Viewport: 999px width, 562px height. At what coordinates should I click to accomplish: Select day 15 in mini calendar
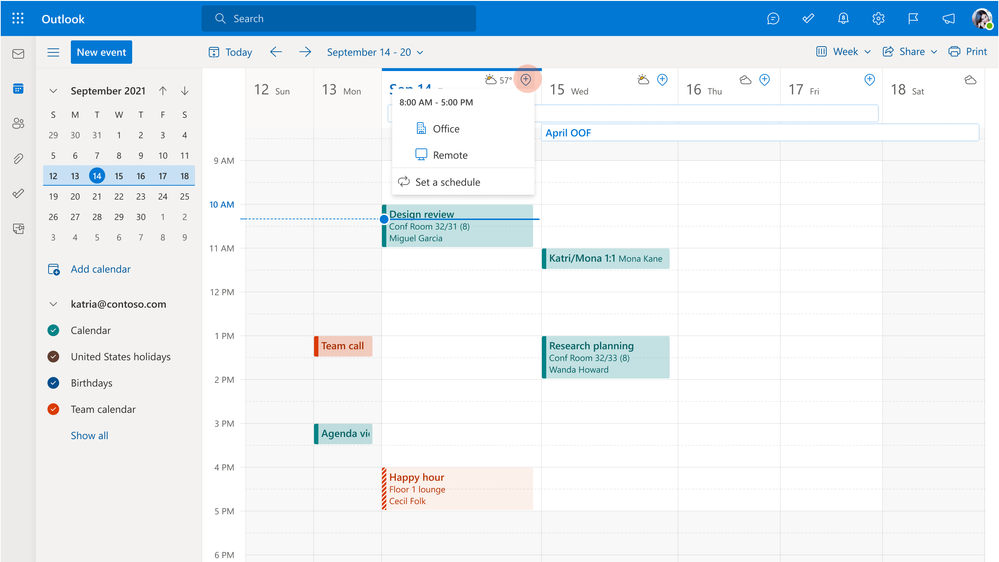[119, 176]
